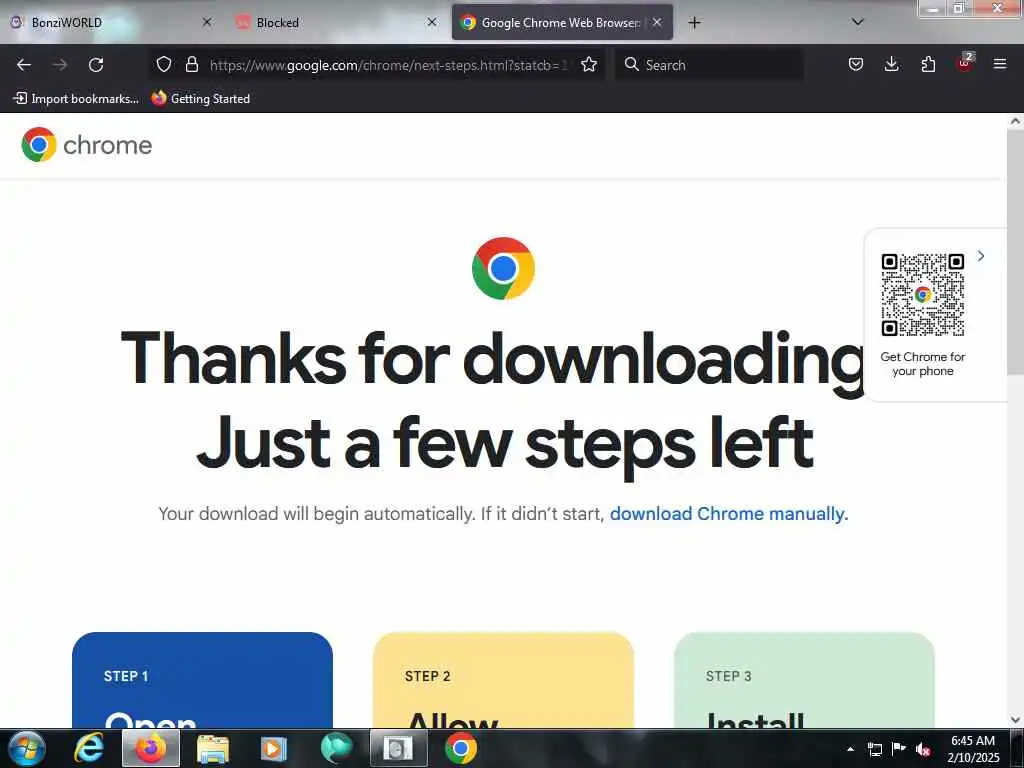Click the green globe taskbar icon

[336, 748]
